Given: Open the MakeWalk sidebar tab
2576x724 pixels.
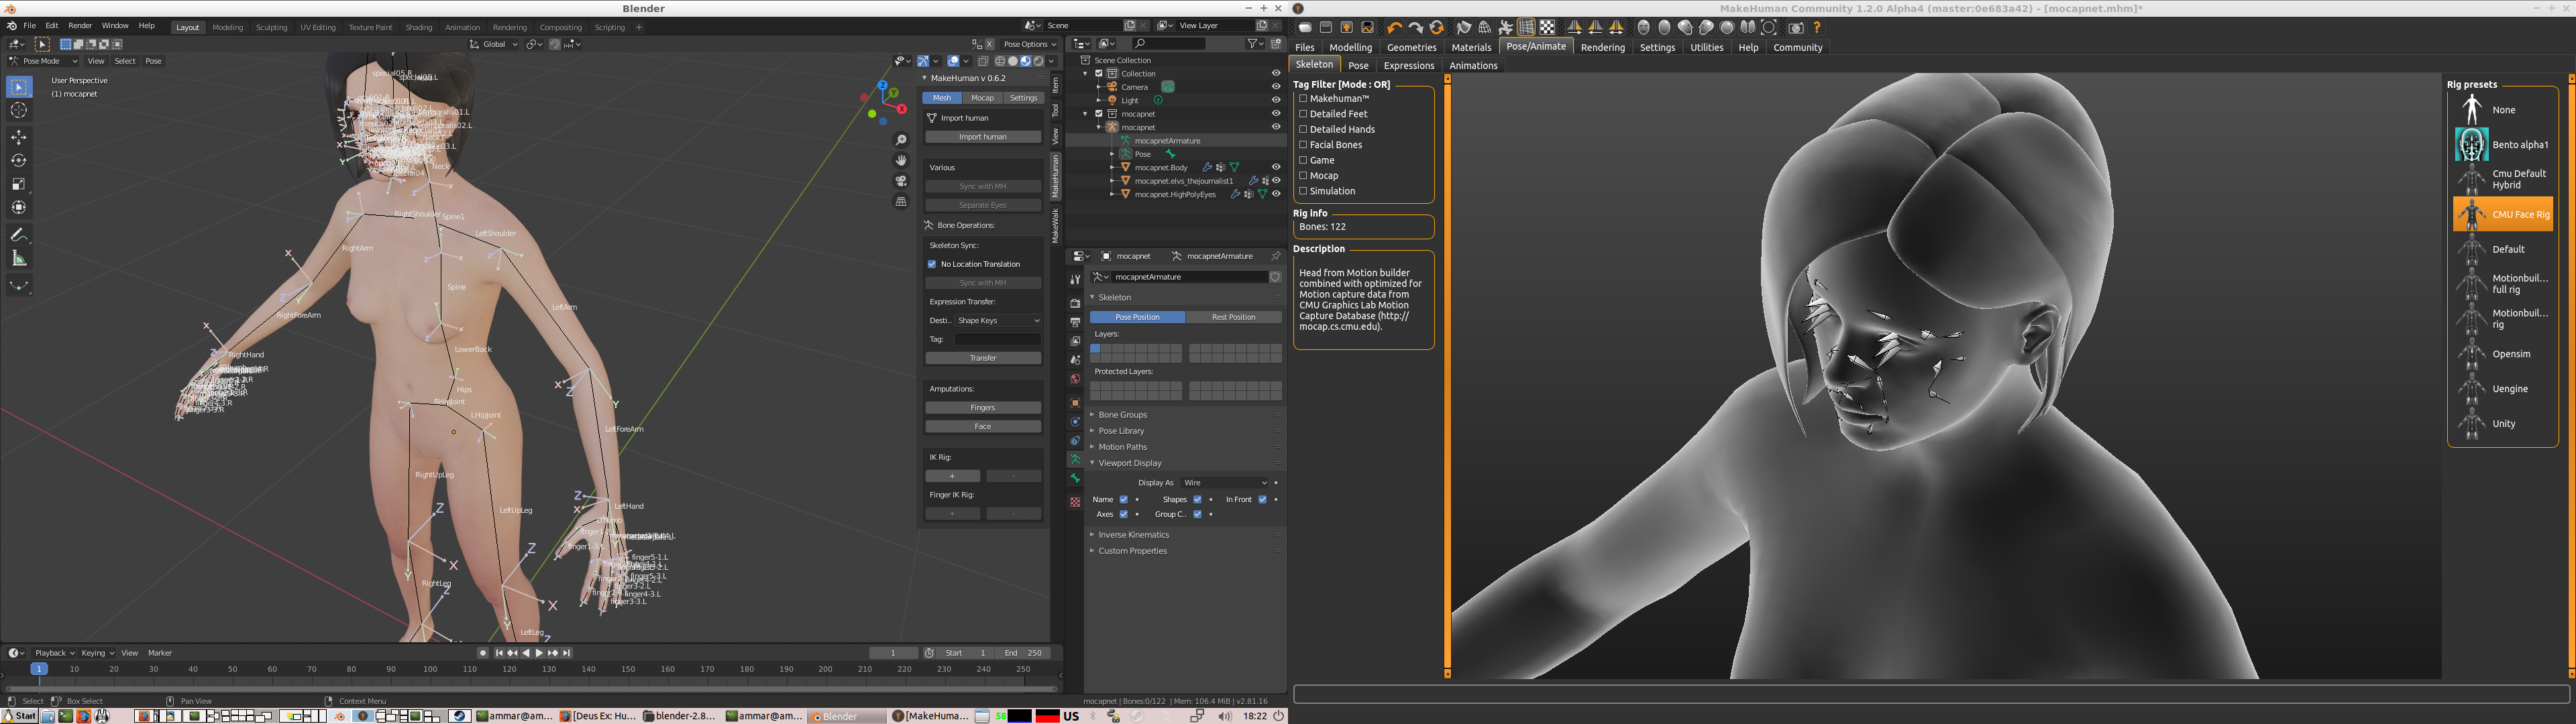Looking at the screenshot, I should point(1055,226).
